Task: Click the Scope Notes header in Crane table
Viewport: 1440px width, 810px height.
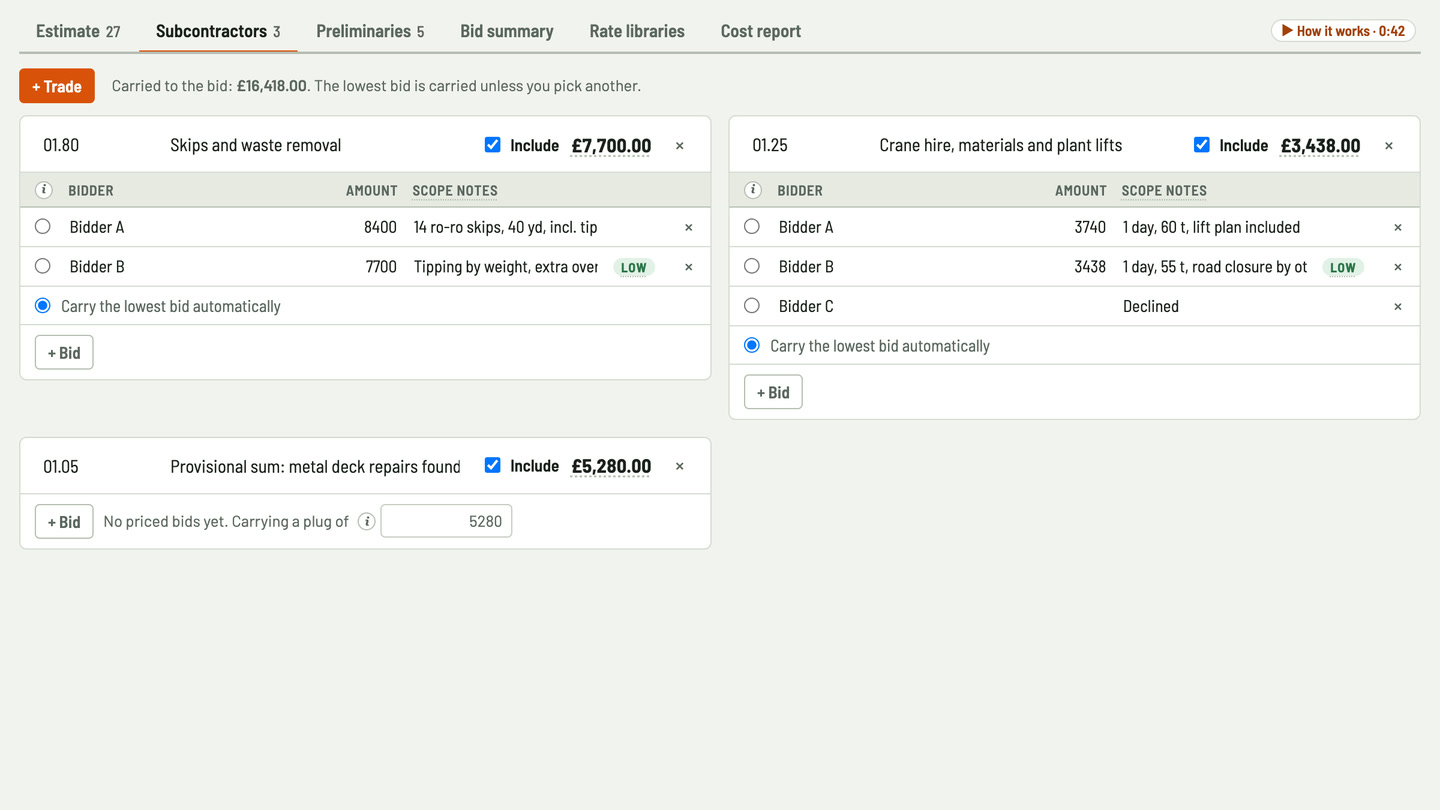Action: 1164,190
